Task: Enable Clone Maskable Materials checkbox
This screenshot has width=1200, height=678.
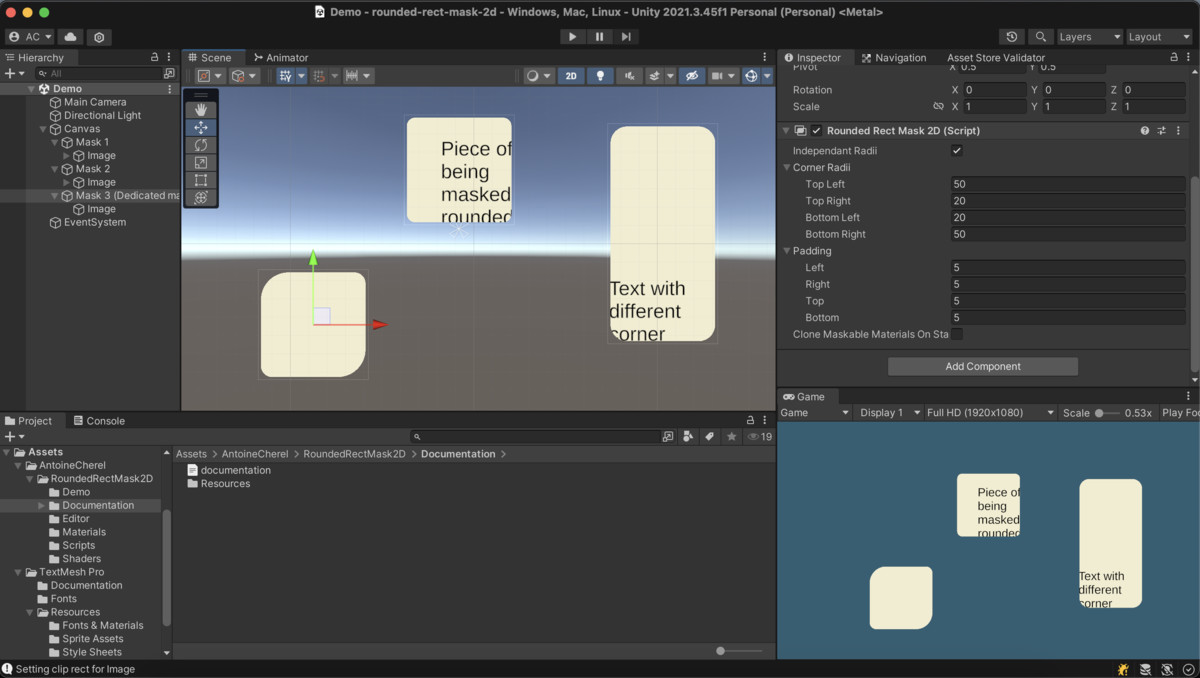Action: click(957, 334)
